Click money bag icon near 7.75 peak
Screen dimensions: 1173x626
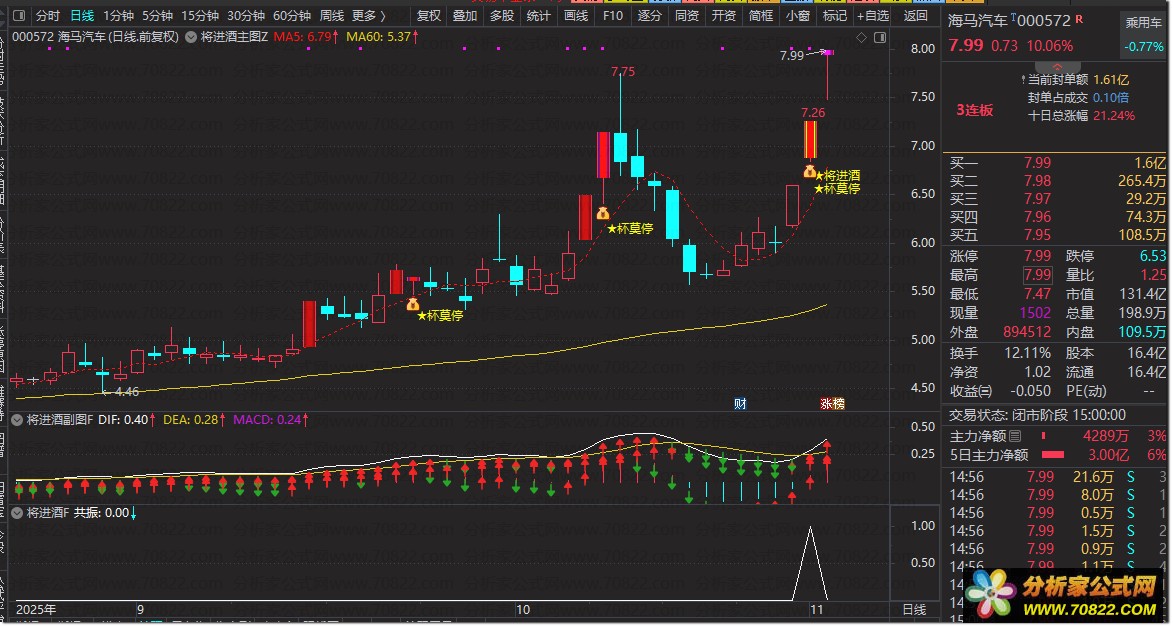[x=603, y=213]
